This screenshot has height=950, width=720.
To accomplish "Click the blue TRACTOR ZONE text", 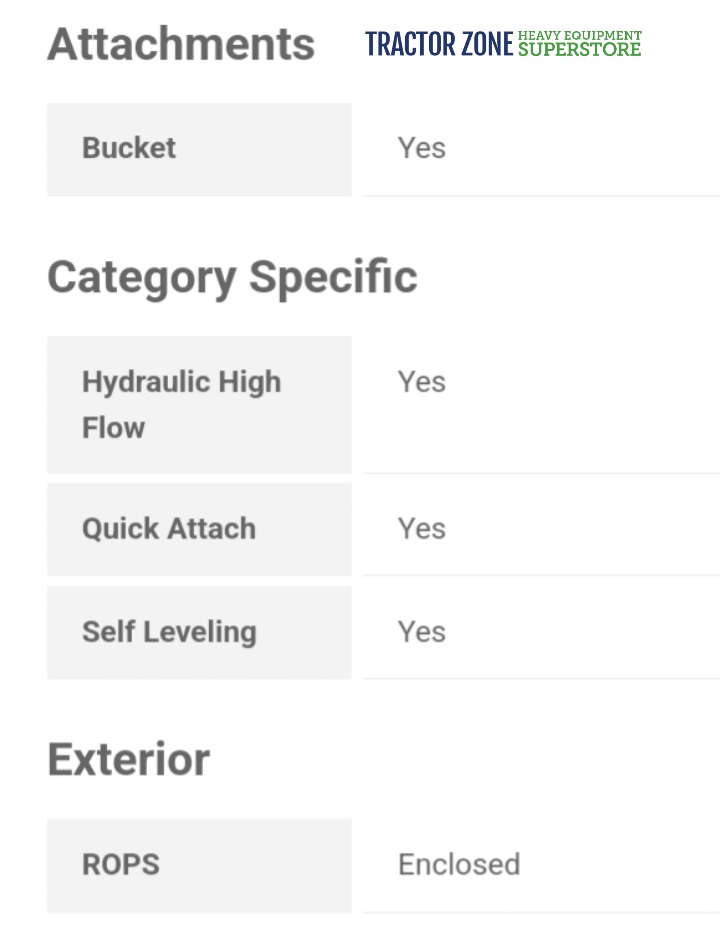I will point(439,44).
